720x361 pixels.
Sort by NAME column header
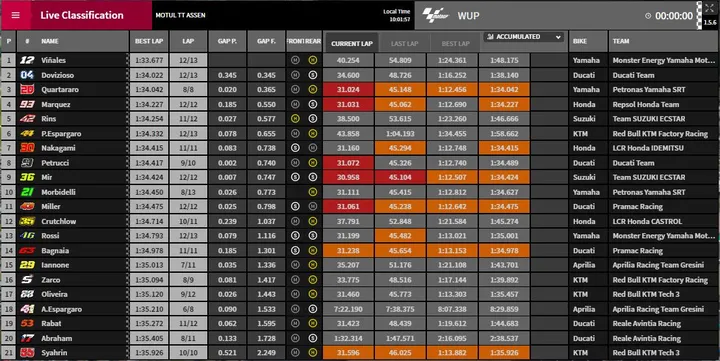pos(50,41)
